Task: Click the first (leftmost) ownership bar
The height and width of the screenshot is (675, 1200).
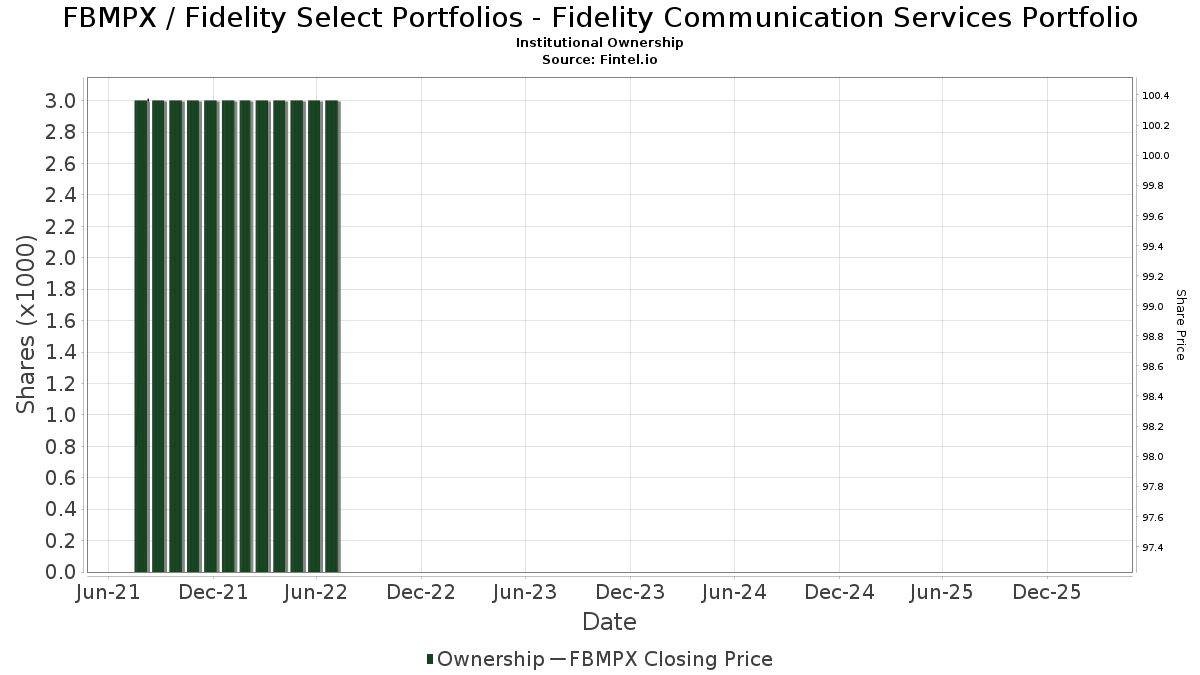Action: click(x=141, y=336)
